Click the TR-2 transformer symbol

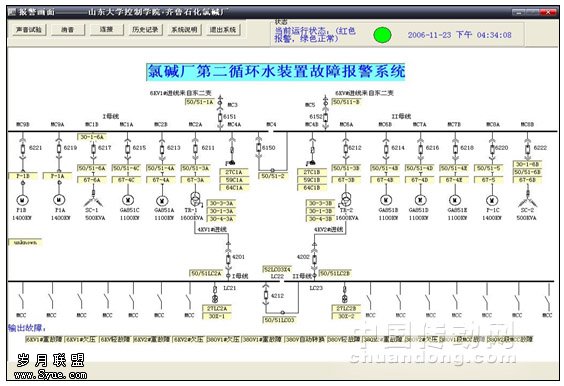click(x=346, y=199)
